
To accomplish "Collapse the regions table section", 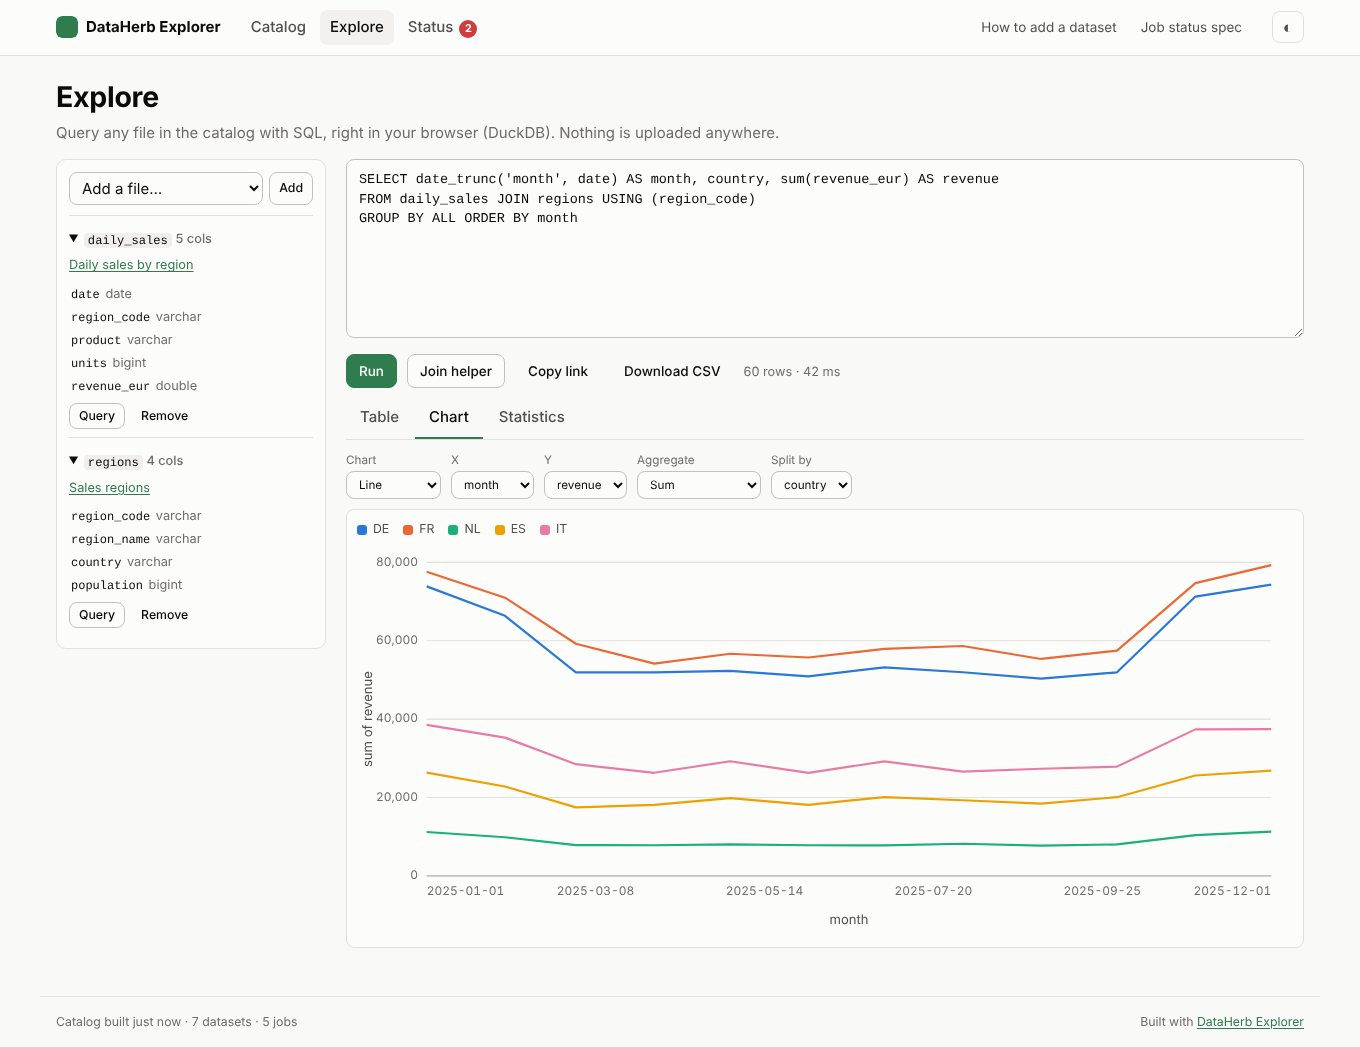I will [x=74, y=461].
